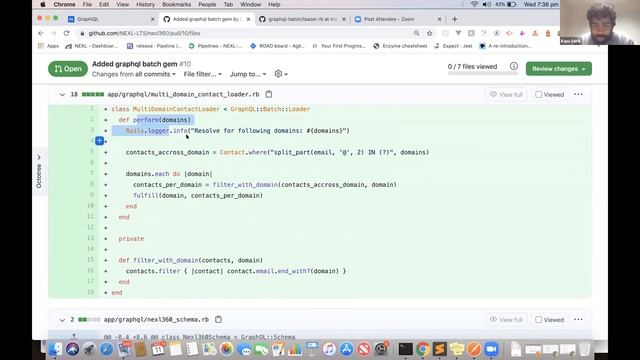
Task: Switch to Chrome in the dock
Action: [423, 349]
